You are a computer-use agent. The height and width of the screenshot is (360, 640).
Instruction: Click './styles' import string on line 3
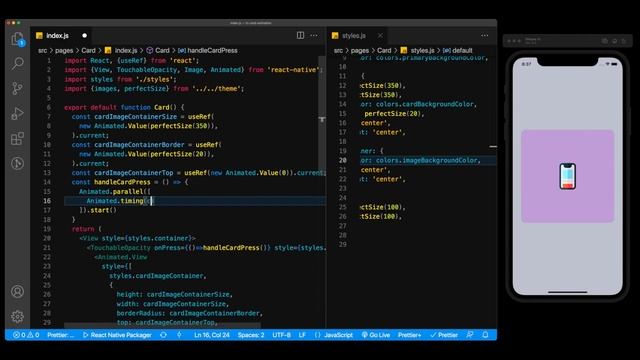pyautogui.click(x=155, y=79)
